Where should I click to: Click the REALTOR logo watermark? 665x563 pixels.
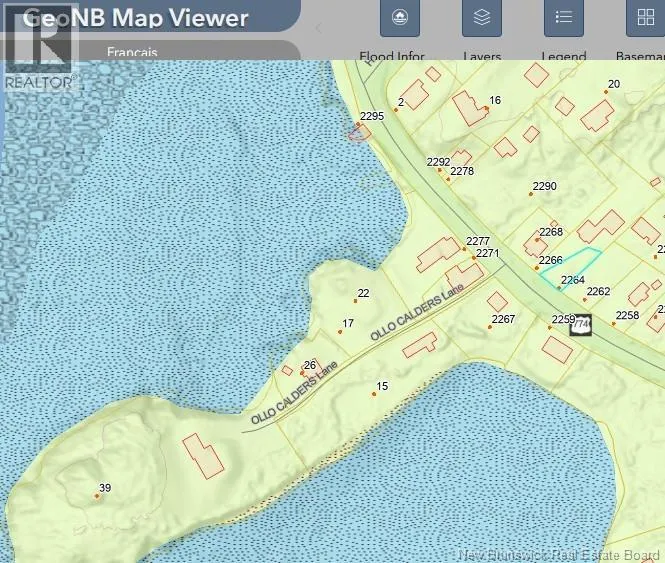[39, 49]
